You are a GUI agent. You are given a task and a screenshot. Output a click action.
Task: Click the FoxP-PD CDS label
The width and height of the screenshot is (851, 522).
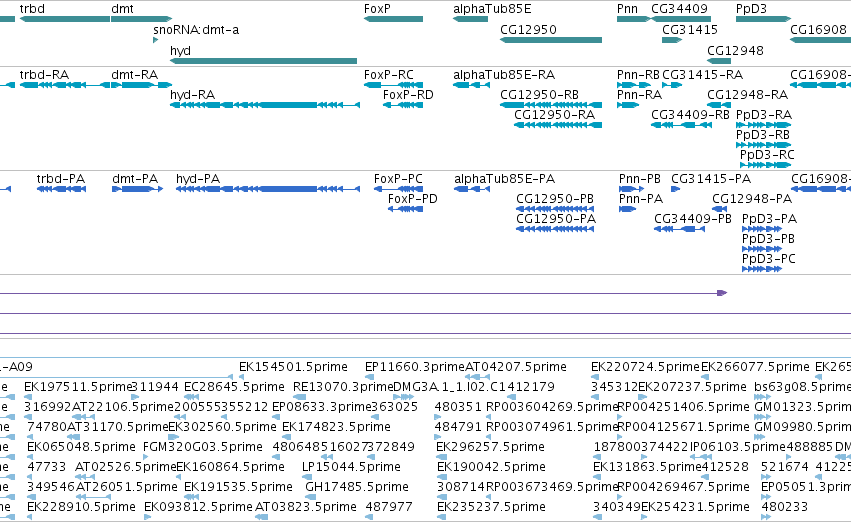[x=412, y=199]
